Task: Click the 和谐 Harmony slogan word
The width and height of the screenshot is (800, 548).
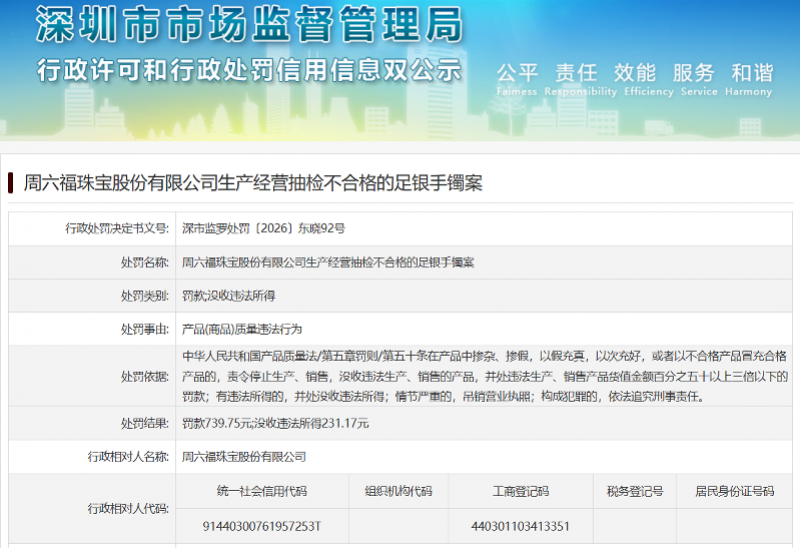Action: point(748,79)
